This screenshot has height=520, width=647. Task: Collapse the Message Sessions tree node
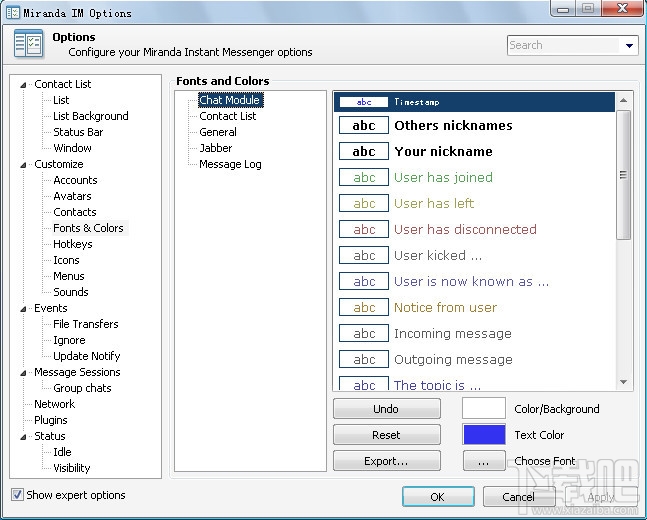23,373
